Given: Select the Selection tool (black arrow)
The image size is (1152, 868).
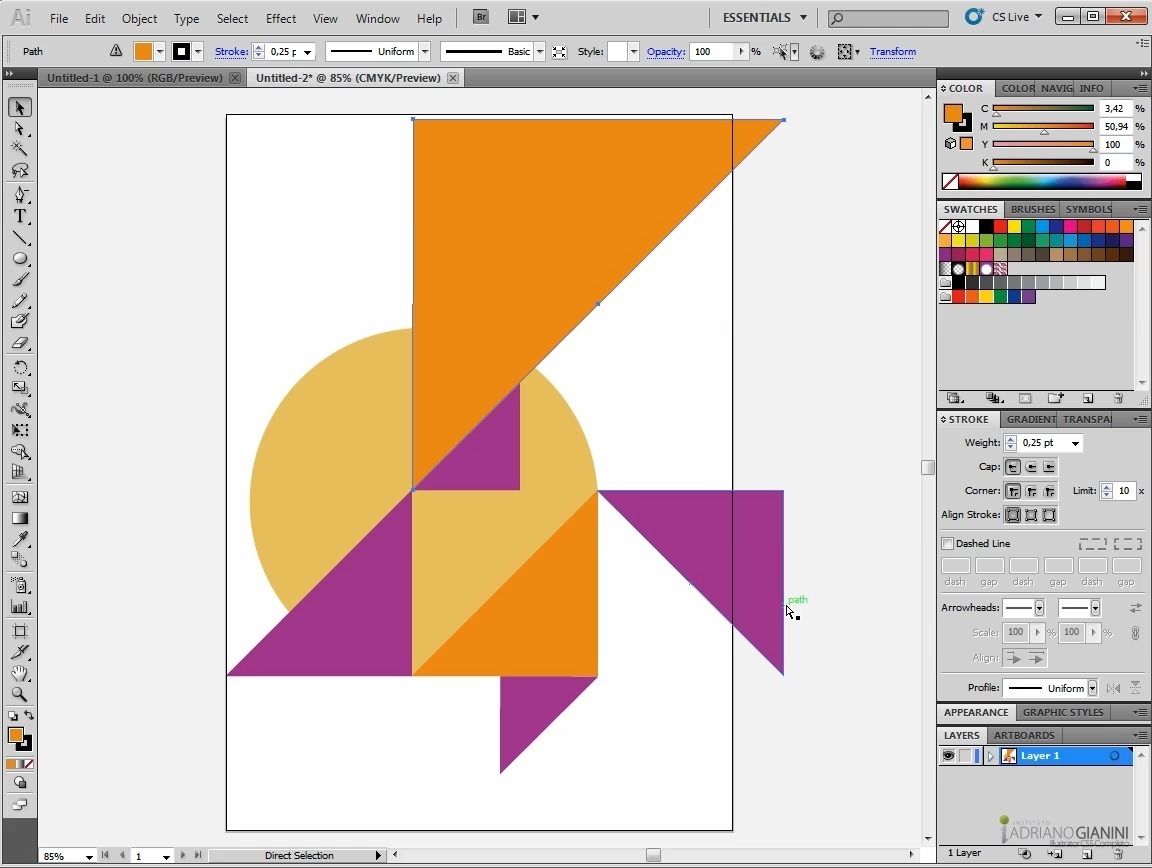Looking at the screenshot, I should 20,108.
